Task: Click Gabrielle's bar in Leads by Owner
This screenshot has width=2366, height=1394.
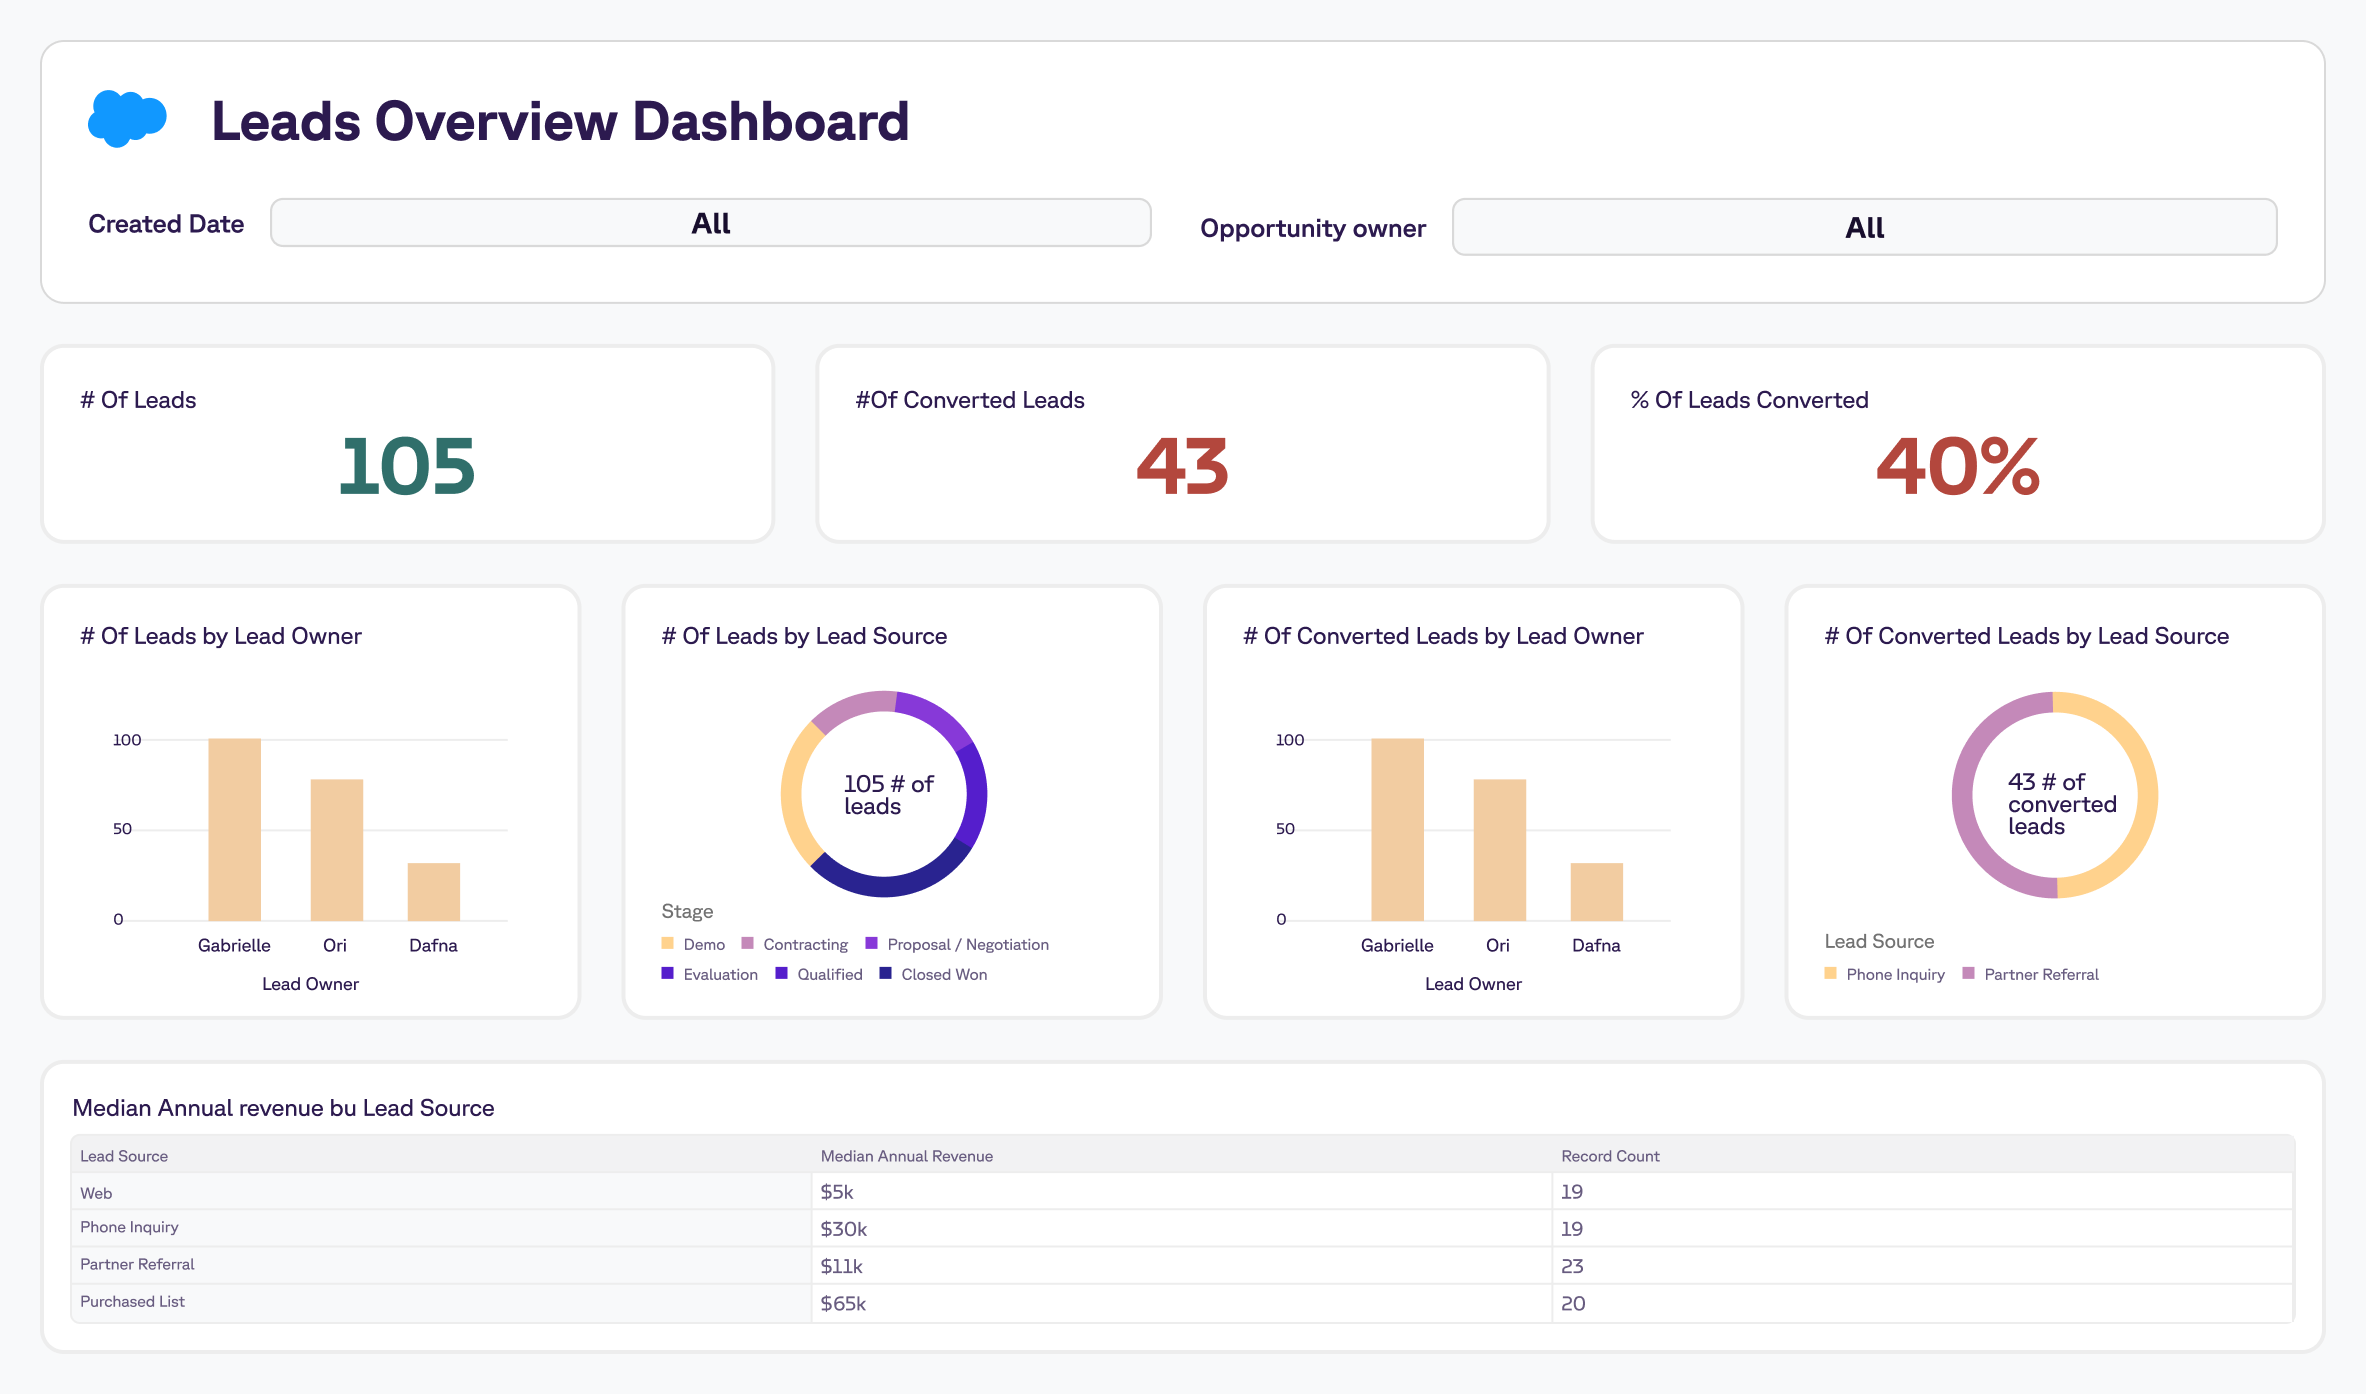Action: tap(234, 829)
